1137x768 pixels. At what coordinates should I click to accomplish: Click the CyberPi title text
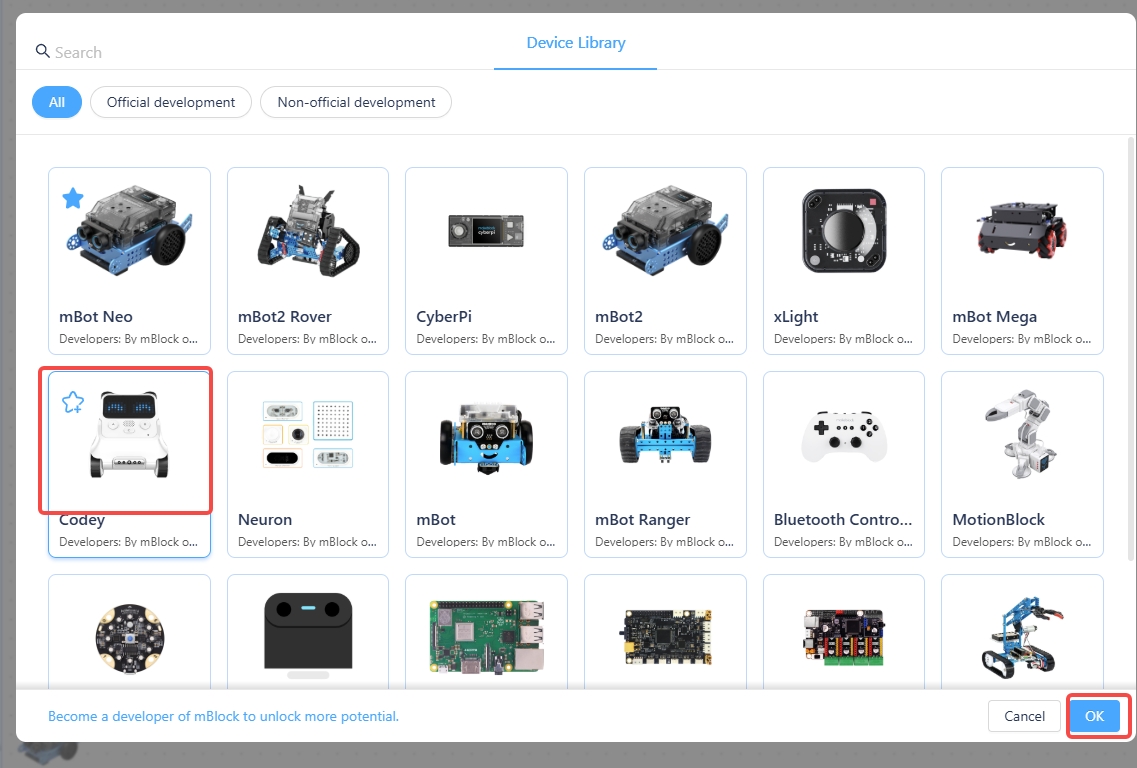click(444, 317)
